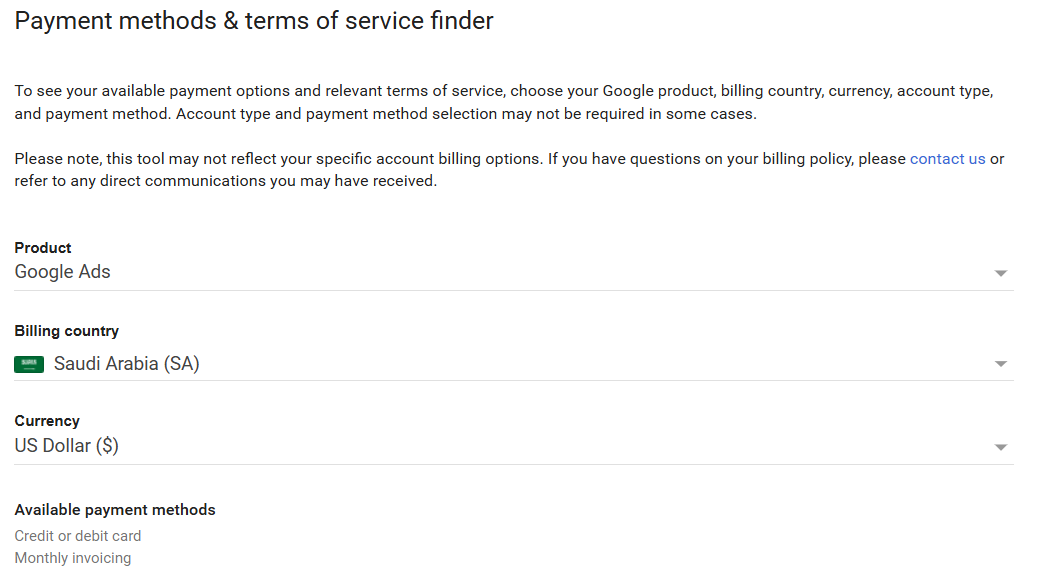The width and height of the screenshot is (1043, 582).
Task: Click the arrow icon on Currency field
Action: (x=1000, y=447)
